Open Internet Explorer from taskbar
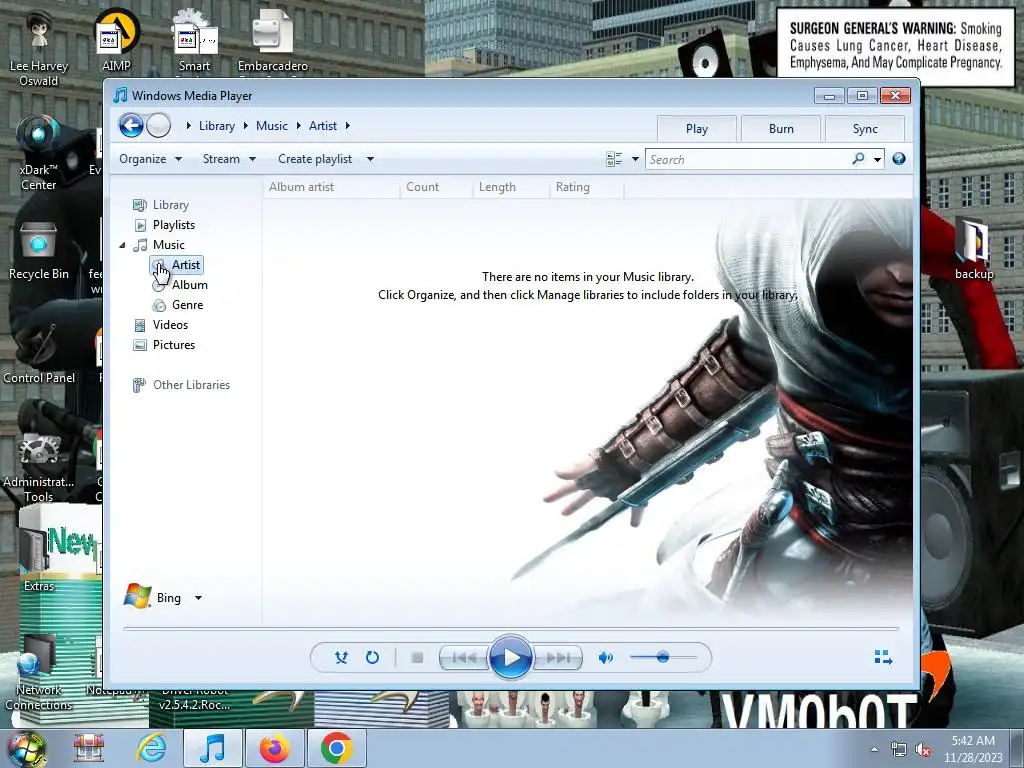Viewport: 1024px width, 768px height. coord(152,748)
